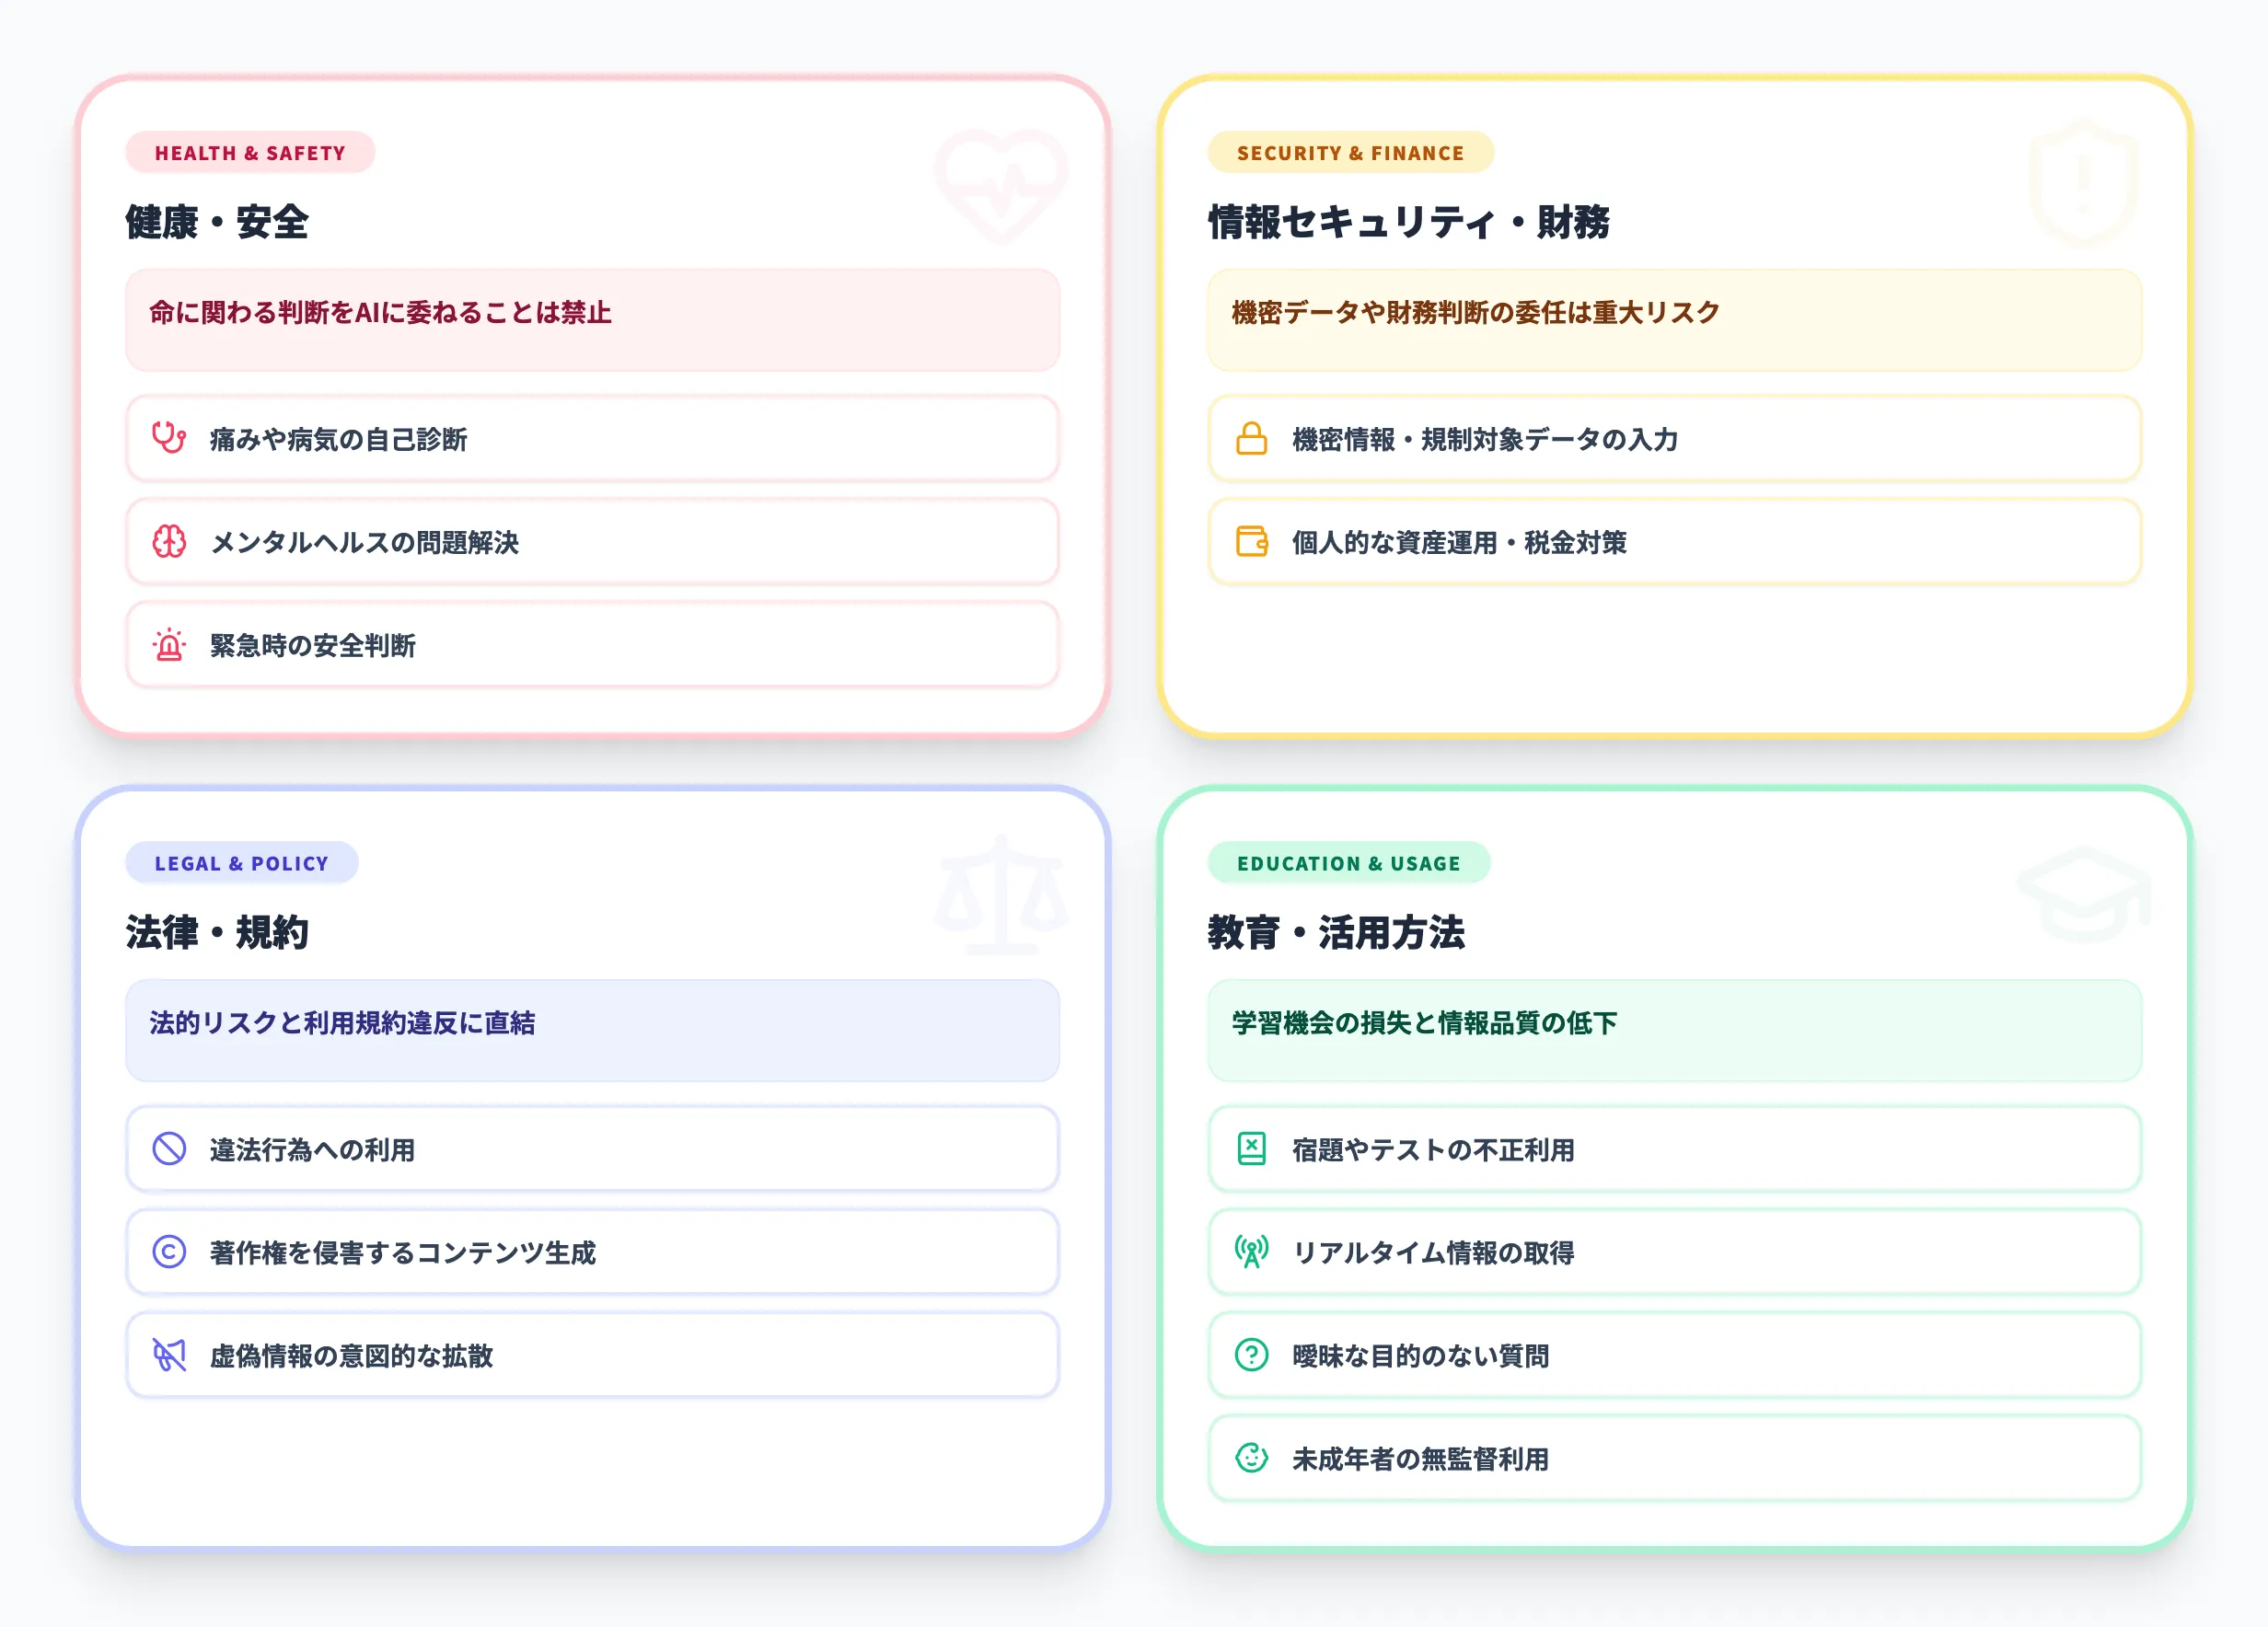Select the prohibition icon for 違法行為への利用
Image resolution: width=2268 pixels, height=1627 pixels.
[170, 1149]
